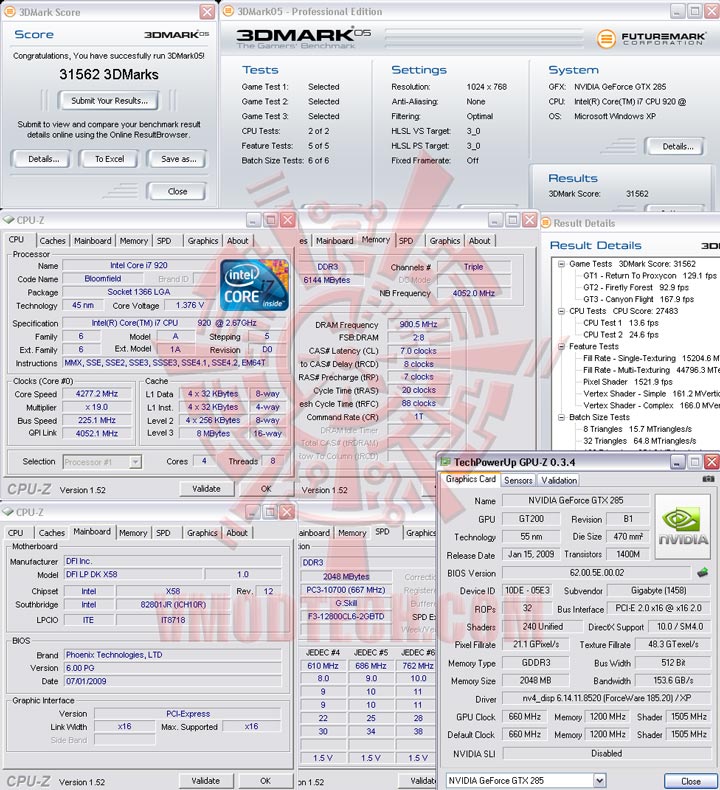Select GT2 - Firefly Forest result row
Image resolution: width=720 pixels, height=790 pixels.
click(636, 288)
